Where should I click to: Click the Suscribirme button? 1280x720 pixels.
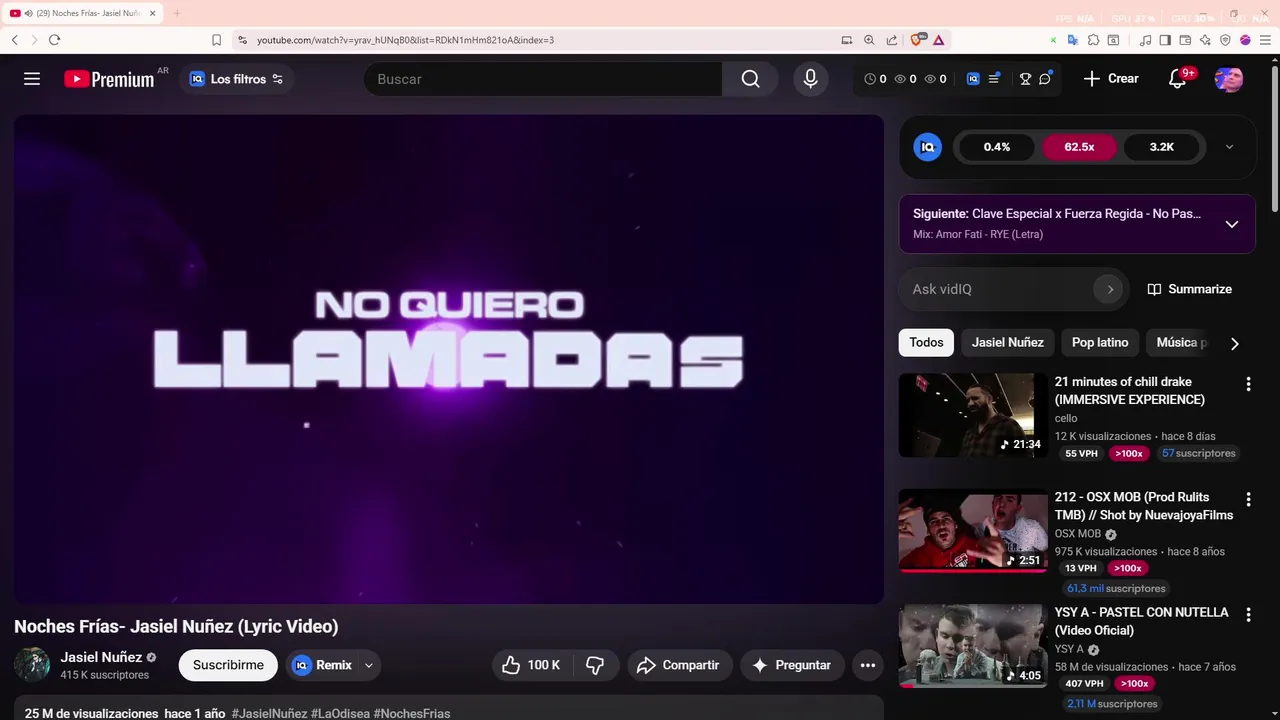click(228, 665)
